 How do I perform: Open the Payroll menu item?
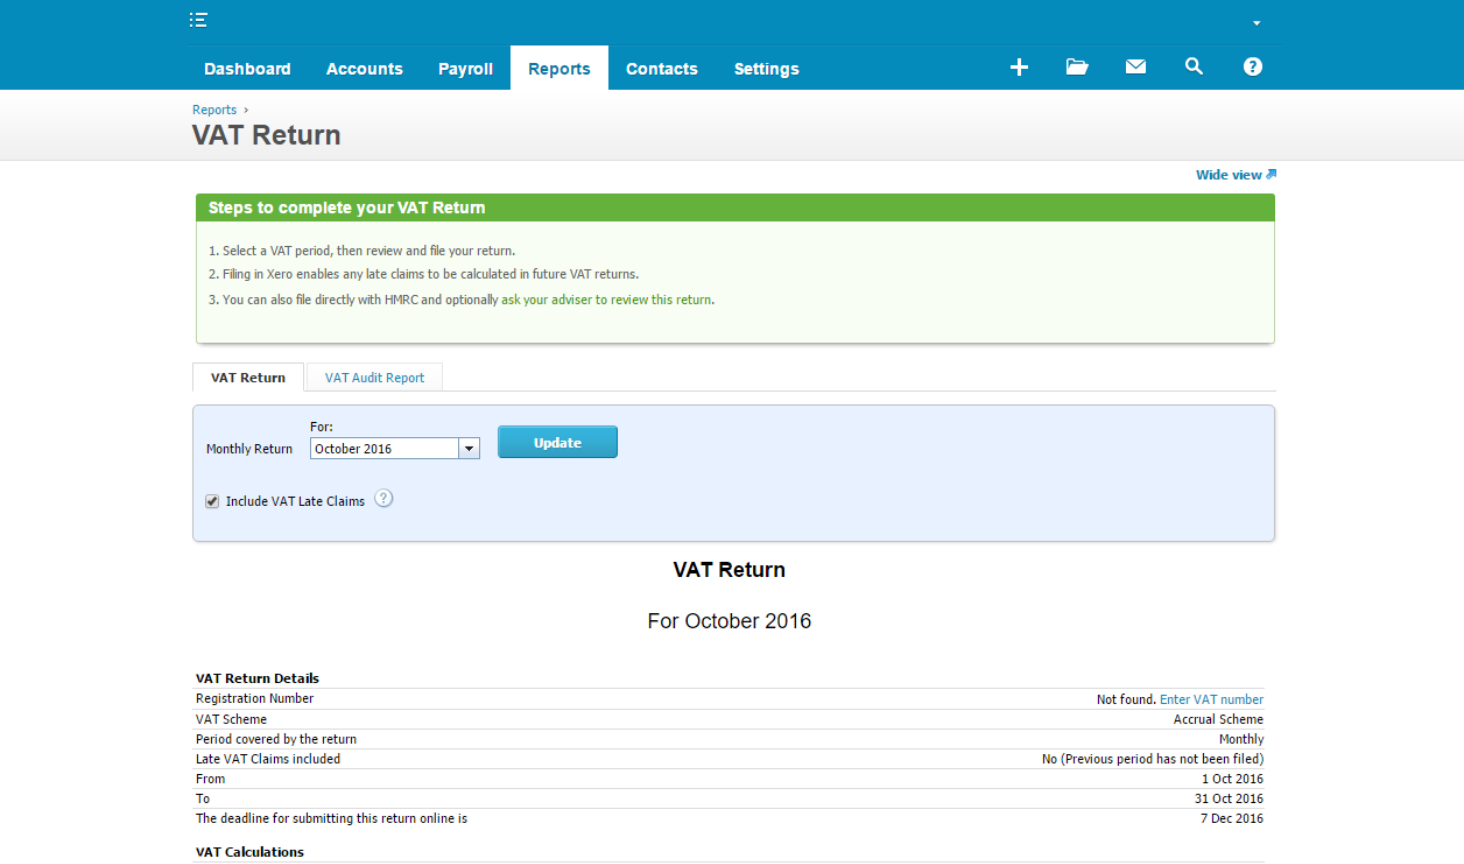tap(465, 69)
